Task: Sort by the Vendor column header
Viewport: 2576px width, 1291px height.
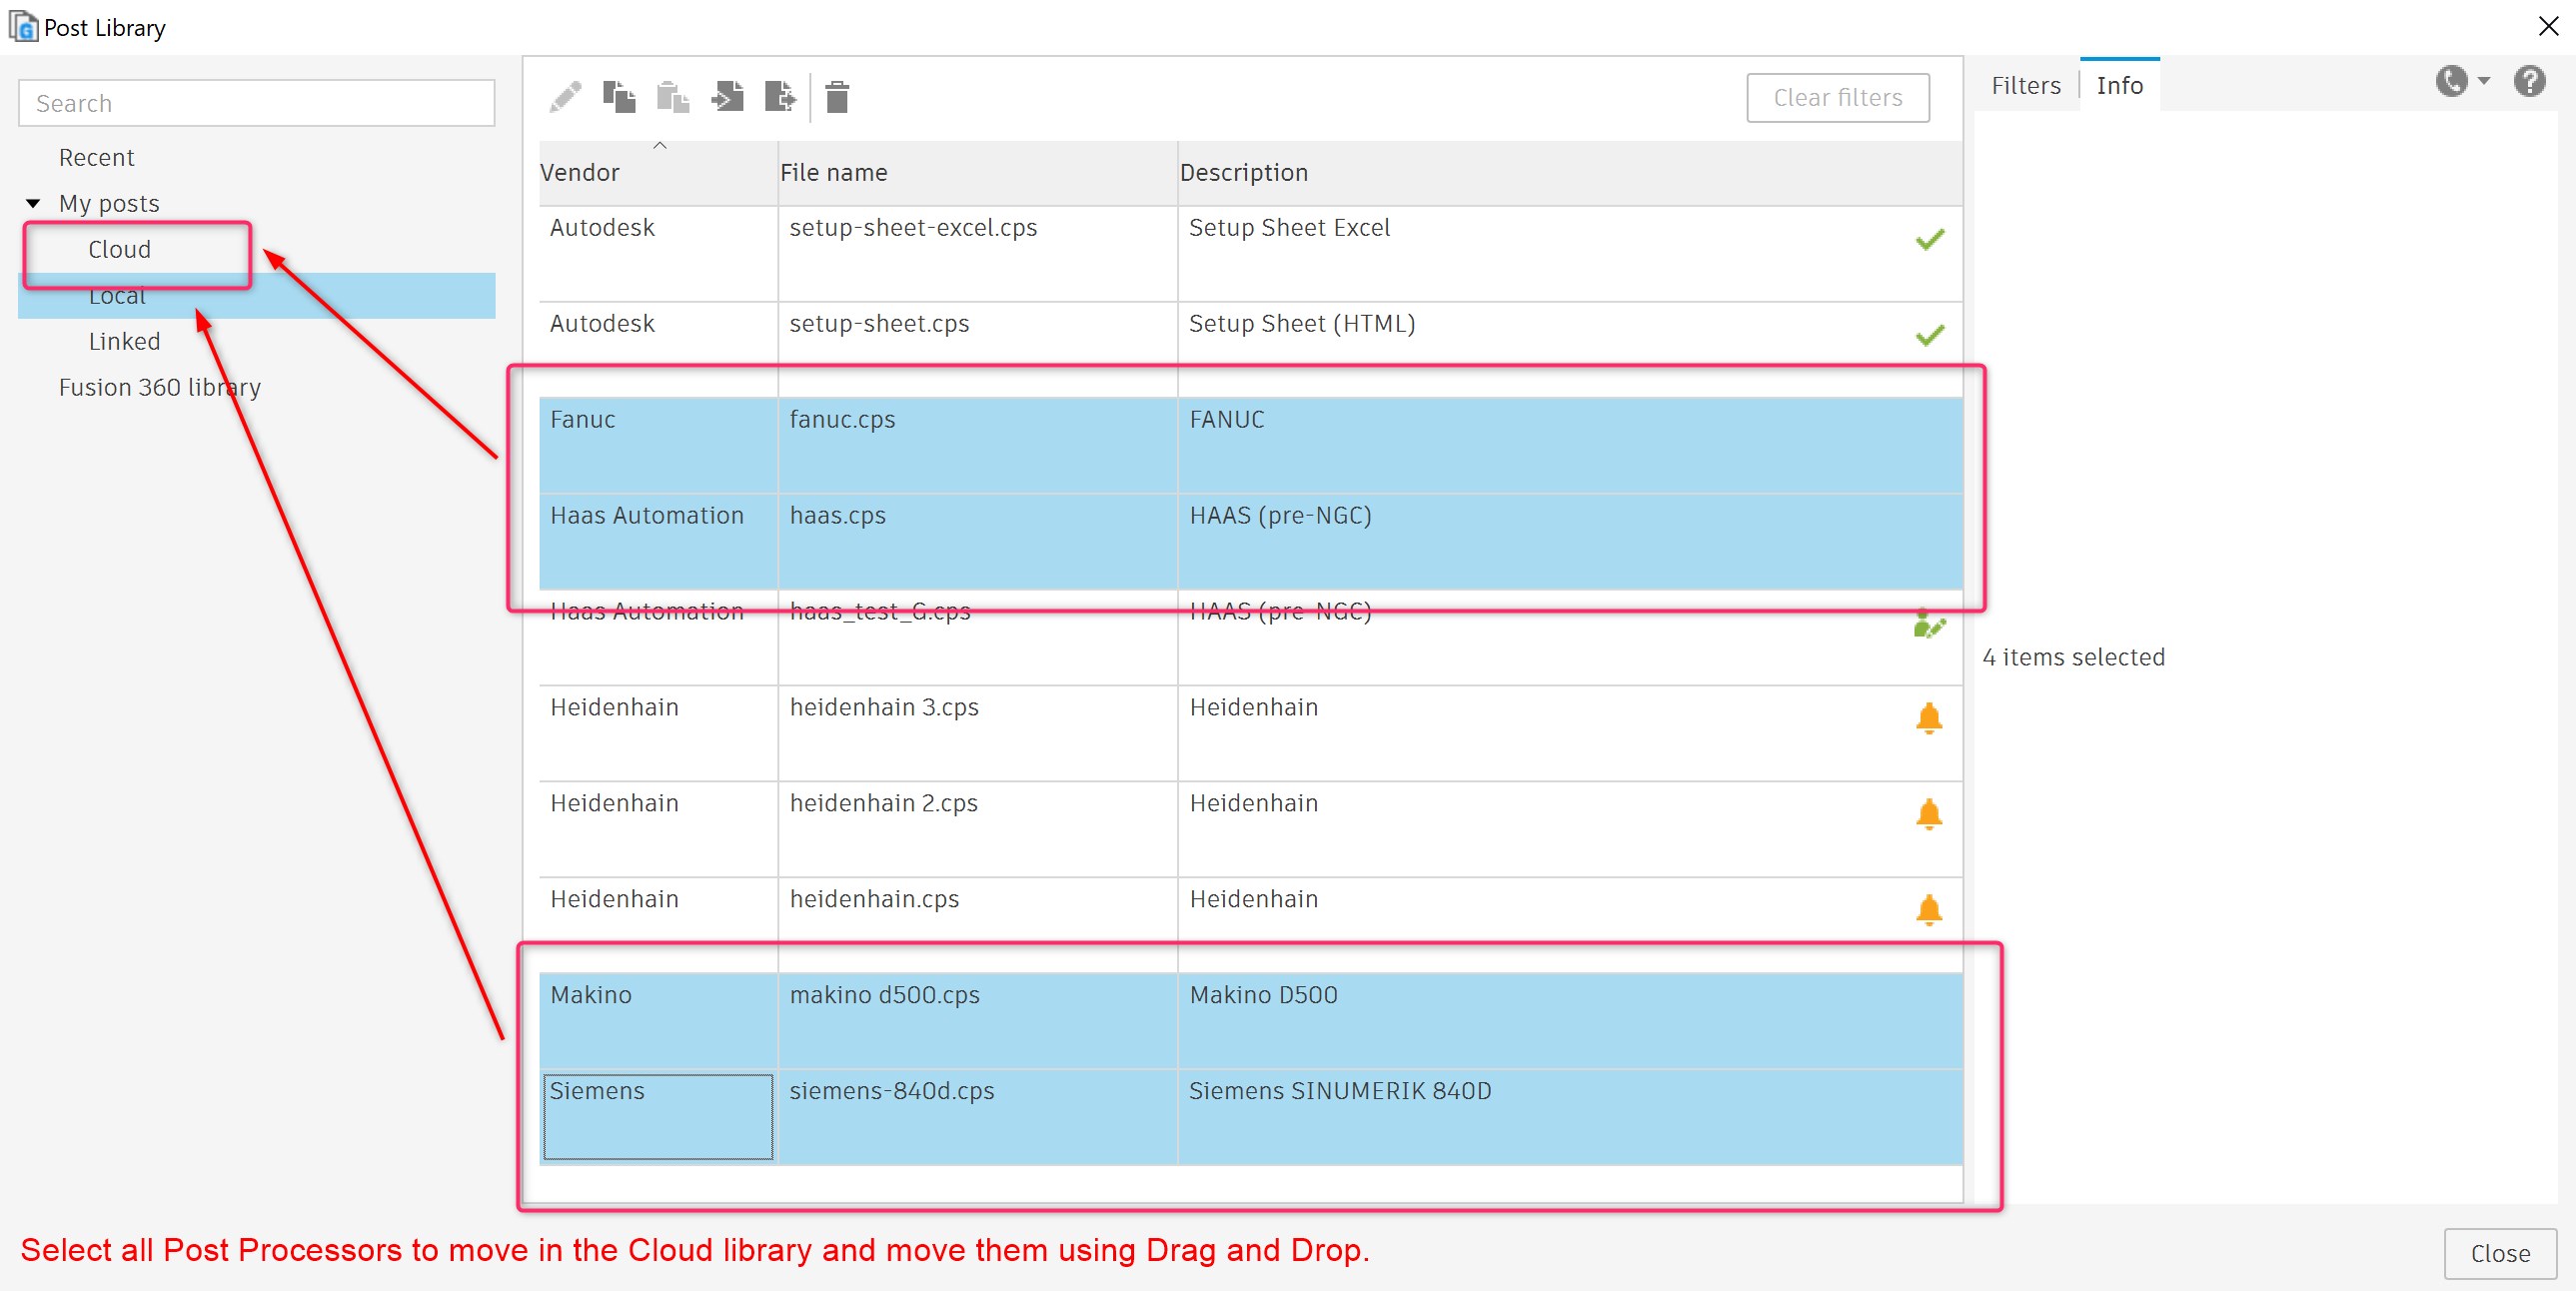Action: [x=580, y=173]
